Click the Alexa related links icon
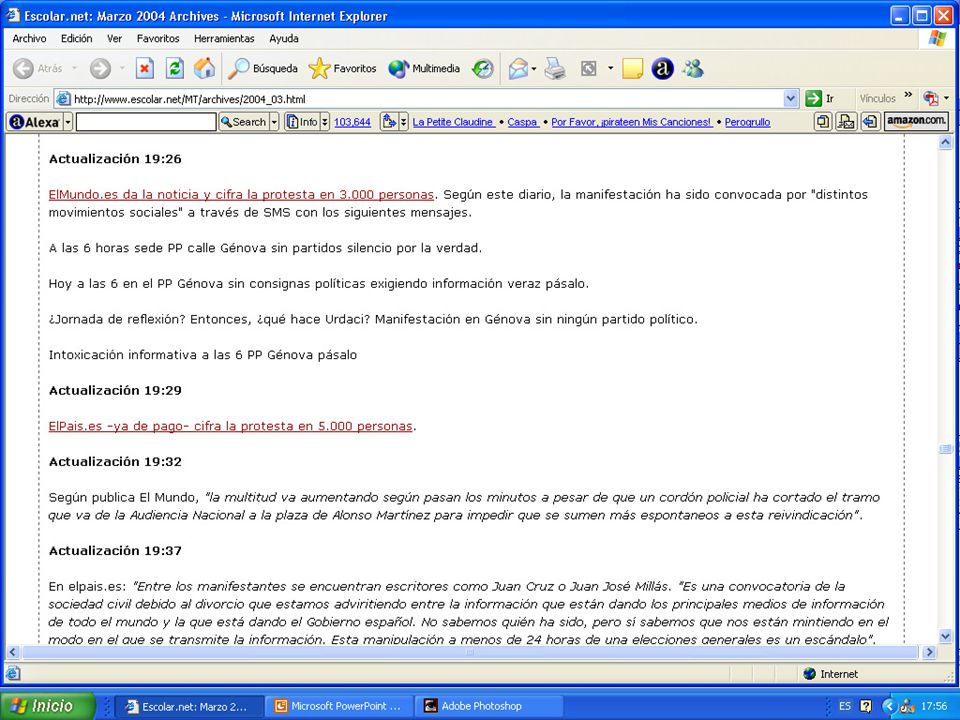This screenshot has width=960, height=720. pyautogui.click(x=389, y=122)
